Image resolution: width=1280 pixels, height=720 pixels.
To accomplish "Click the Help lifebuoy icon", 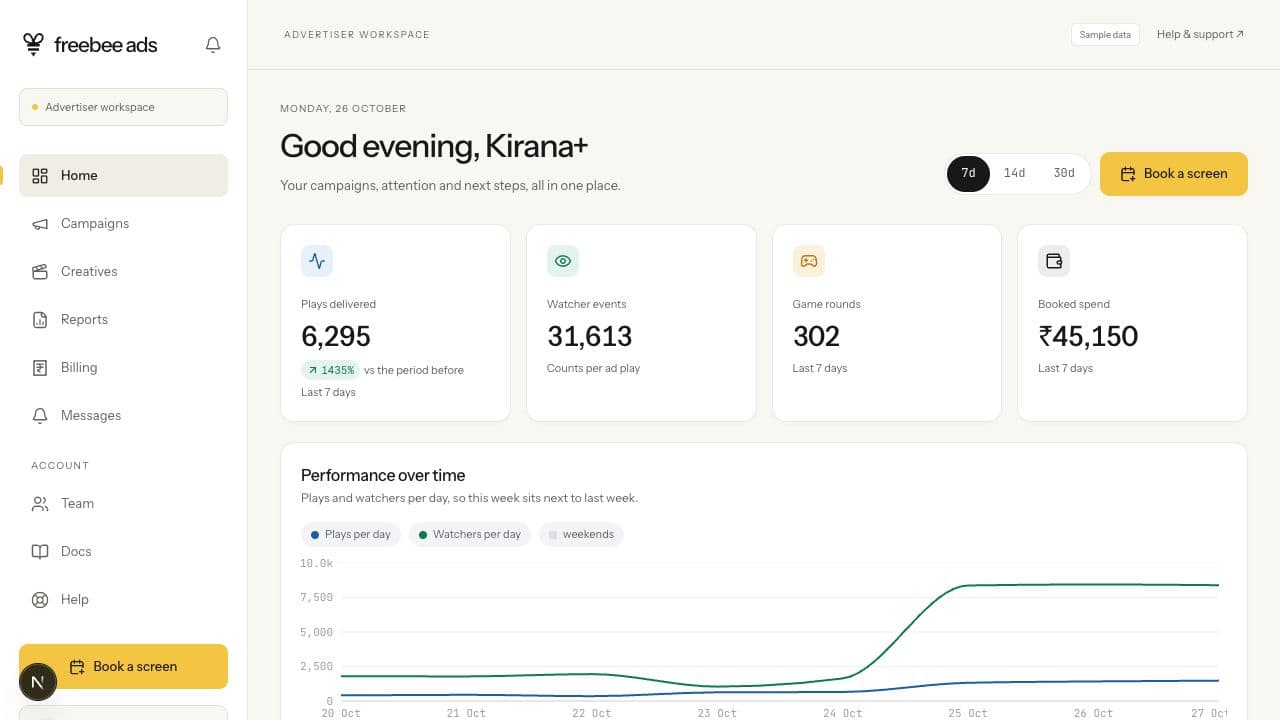I will (x=40, y=600).
